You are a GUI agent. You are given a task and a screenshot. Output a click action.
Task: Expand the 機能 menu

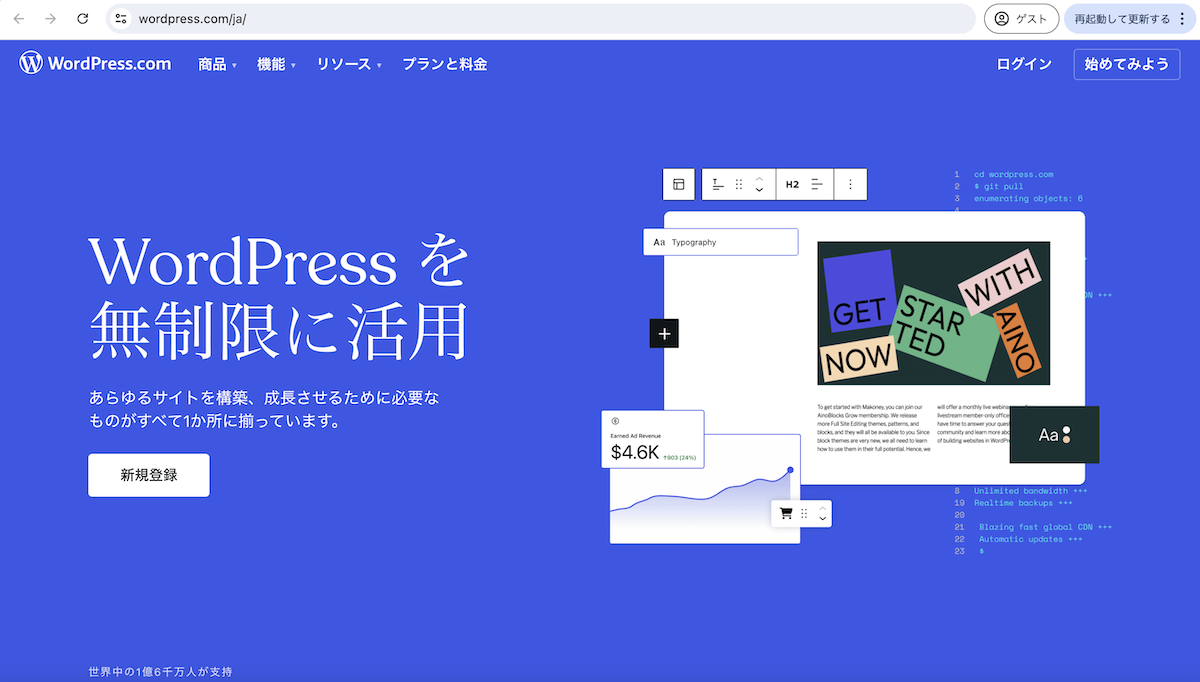pyautogui.click(x=277, y=64)
